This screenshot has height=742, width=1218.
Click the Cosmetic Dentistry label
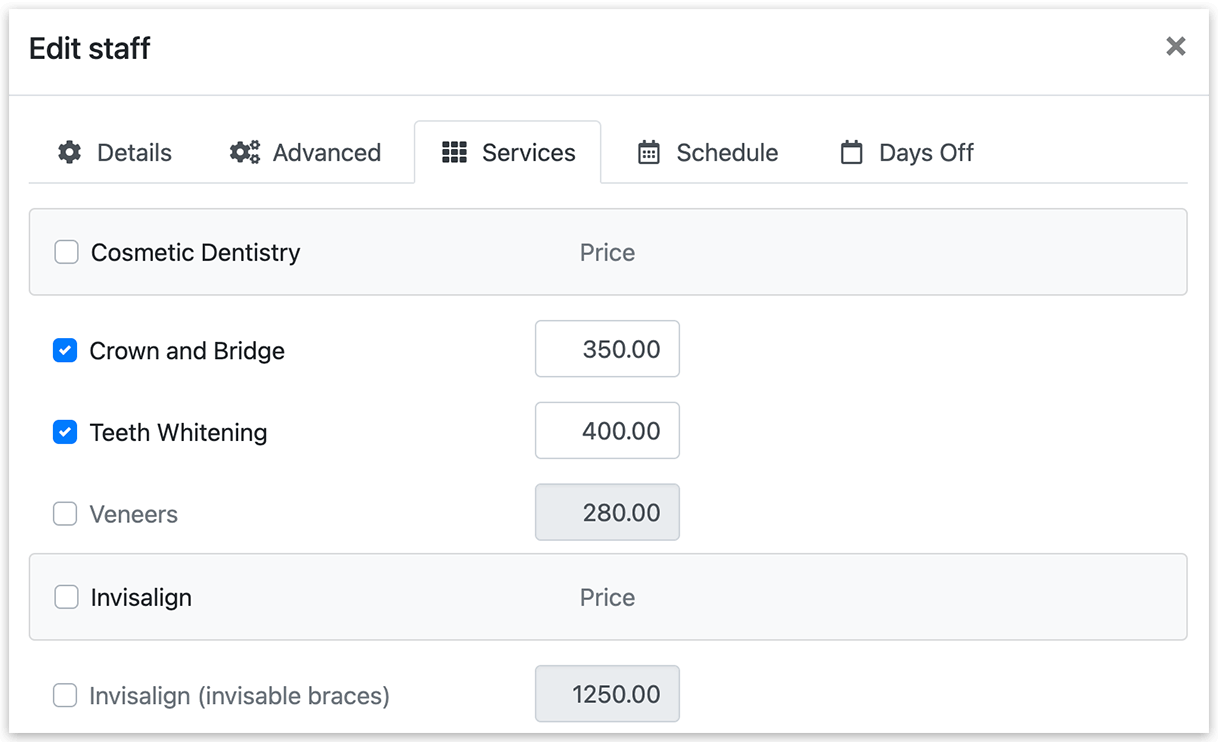click(195, 252)
